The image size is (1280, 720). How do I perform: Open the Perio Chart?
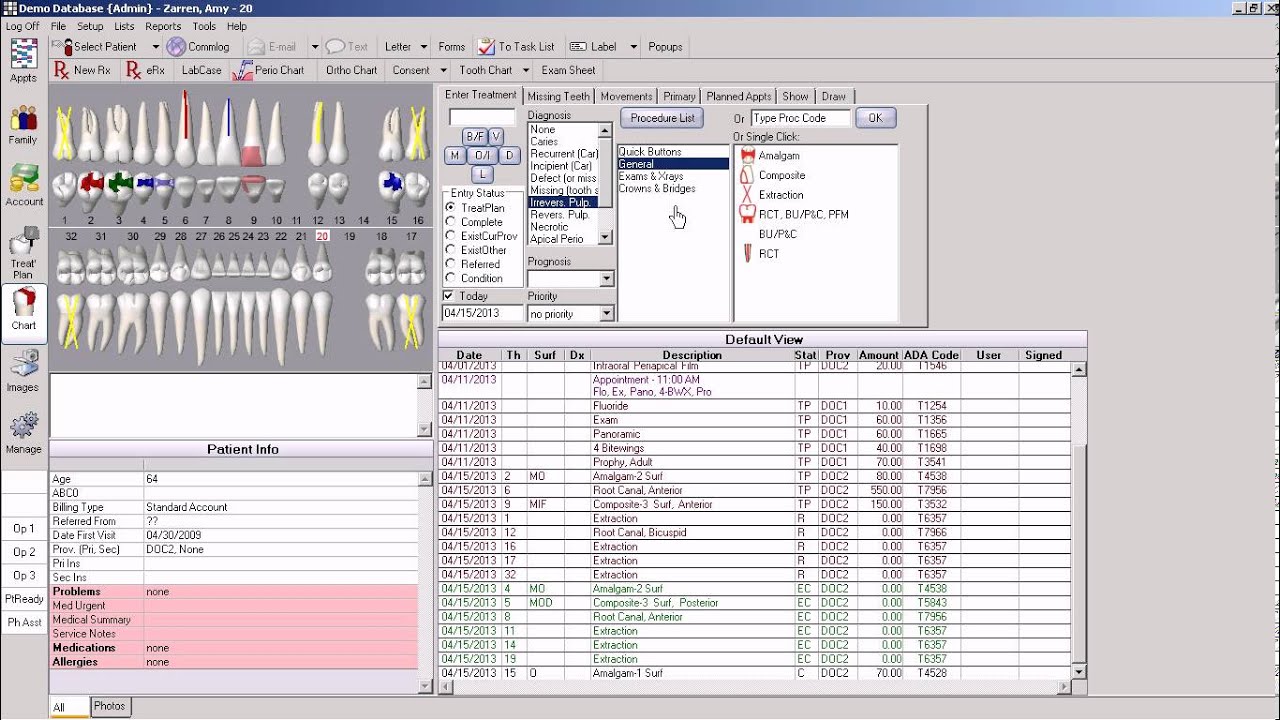[268, 71]
